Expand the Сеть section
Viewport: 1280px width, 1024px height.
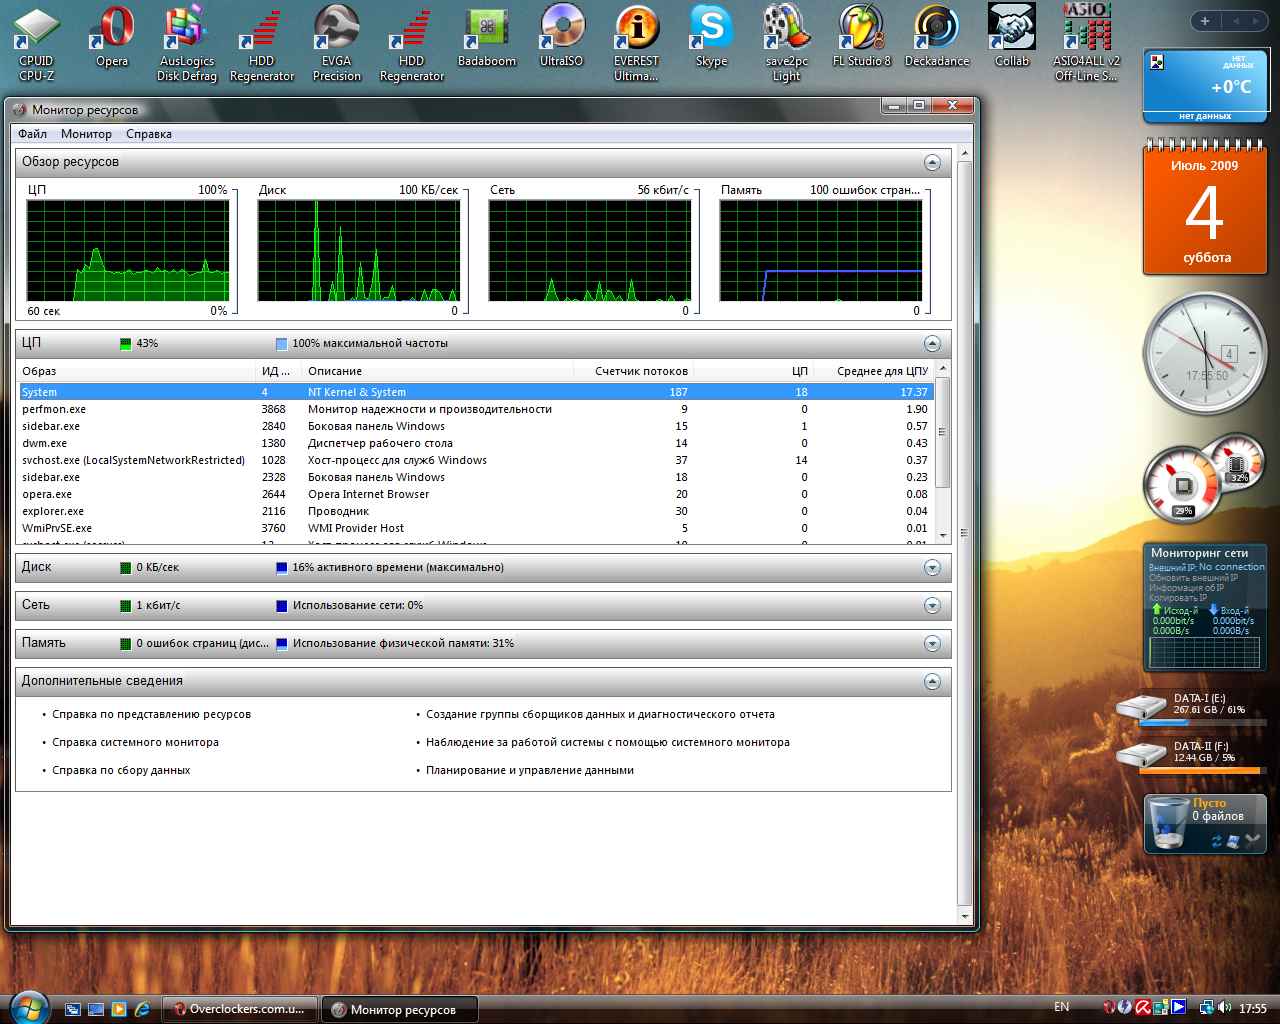point(932,606)
